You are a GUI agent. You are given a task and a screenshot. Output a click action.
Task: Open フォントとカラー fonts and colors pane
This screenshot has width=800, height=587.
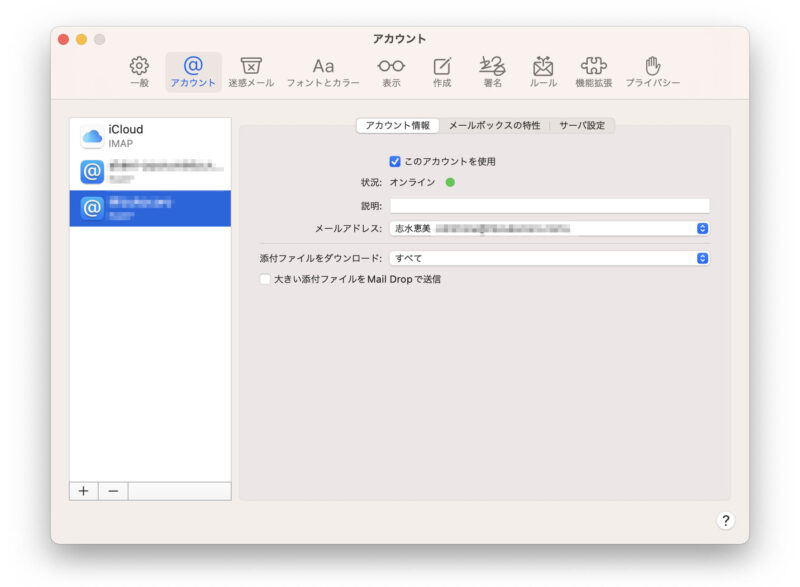(x=323, y=72)
